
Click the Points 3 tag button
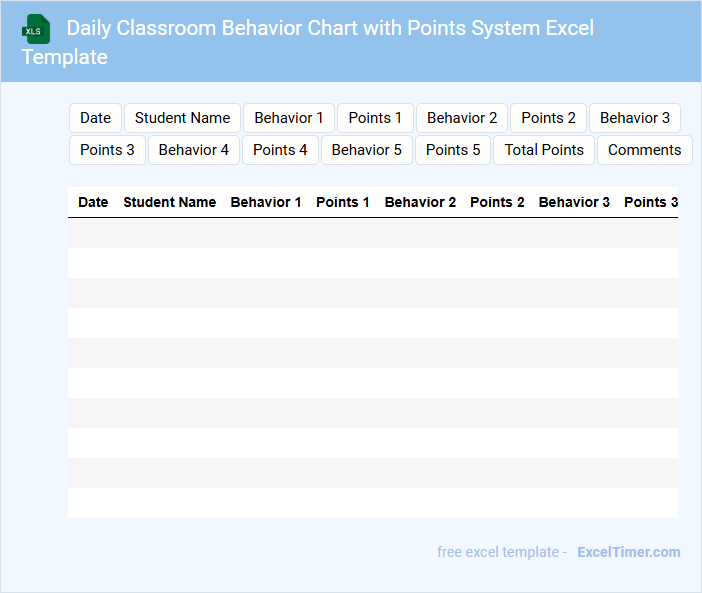(x=107, y=150)
